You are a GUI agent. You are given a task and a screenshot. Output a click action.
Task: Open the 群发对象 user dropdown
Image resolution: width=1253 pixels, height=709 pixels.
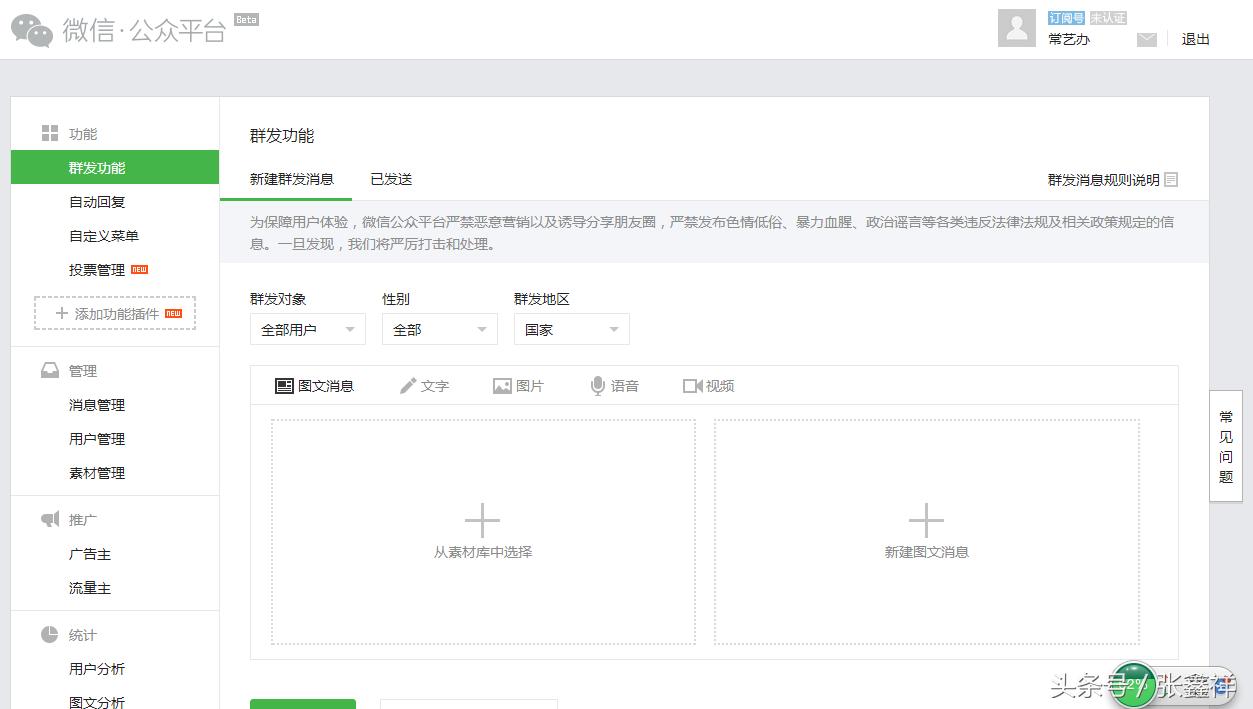[307, 328]
